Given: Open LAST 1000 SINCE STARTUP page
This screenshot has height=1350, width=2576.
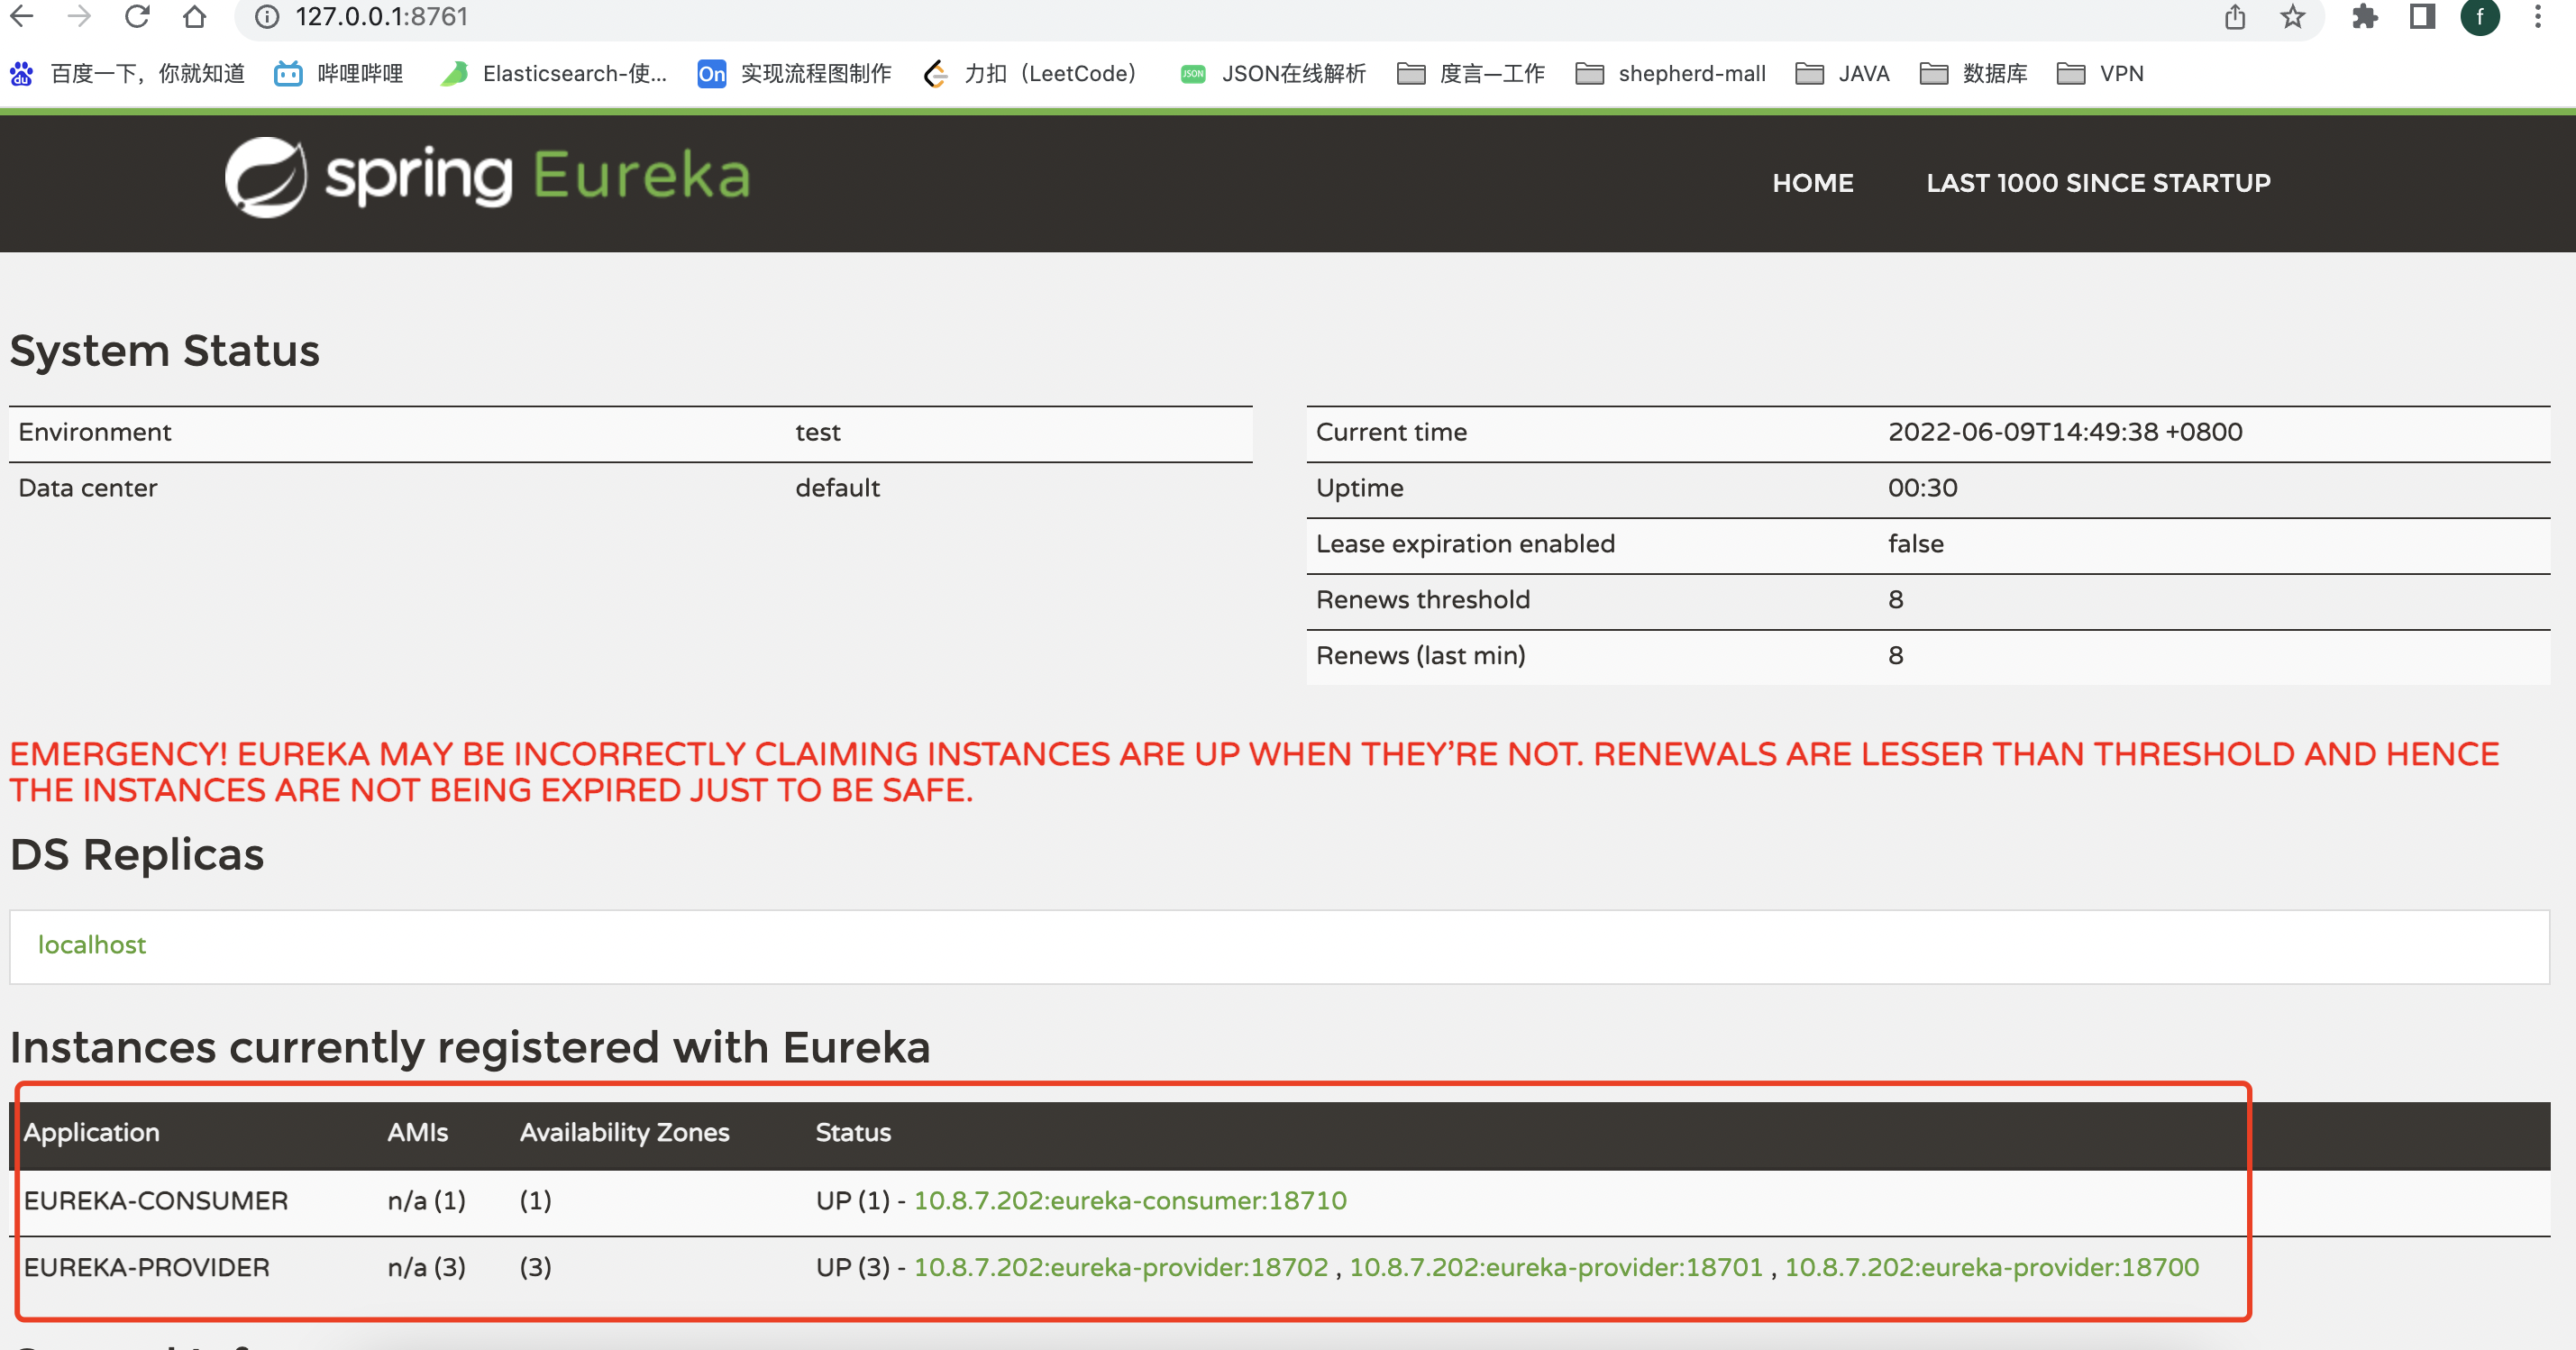Looking at the screenshot, I should (x=2098, y=183).
